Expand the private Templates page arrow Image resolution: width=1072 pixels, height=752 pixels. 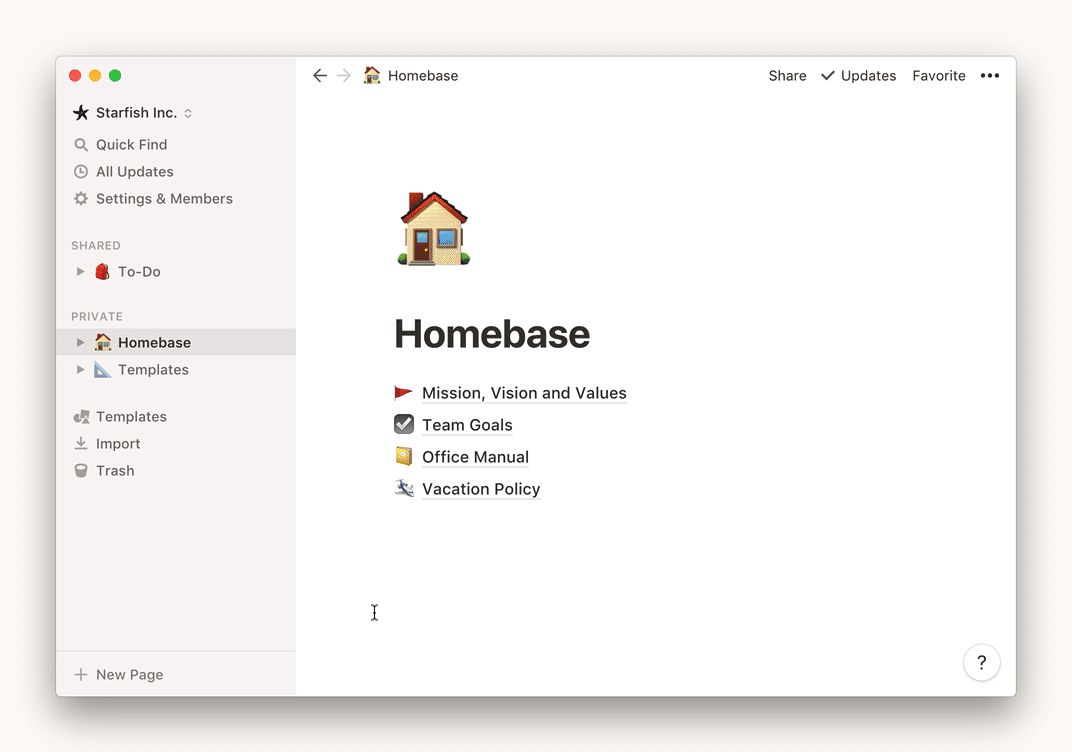(81, 370)
